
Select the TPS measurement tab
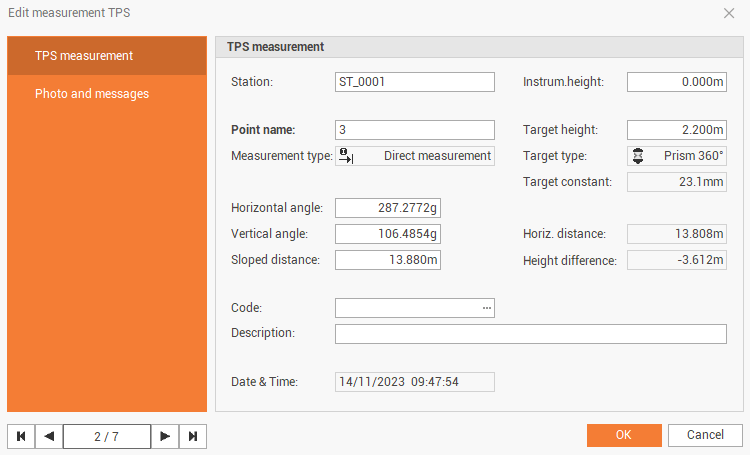click(107, 55)
